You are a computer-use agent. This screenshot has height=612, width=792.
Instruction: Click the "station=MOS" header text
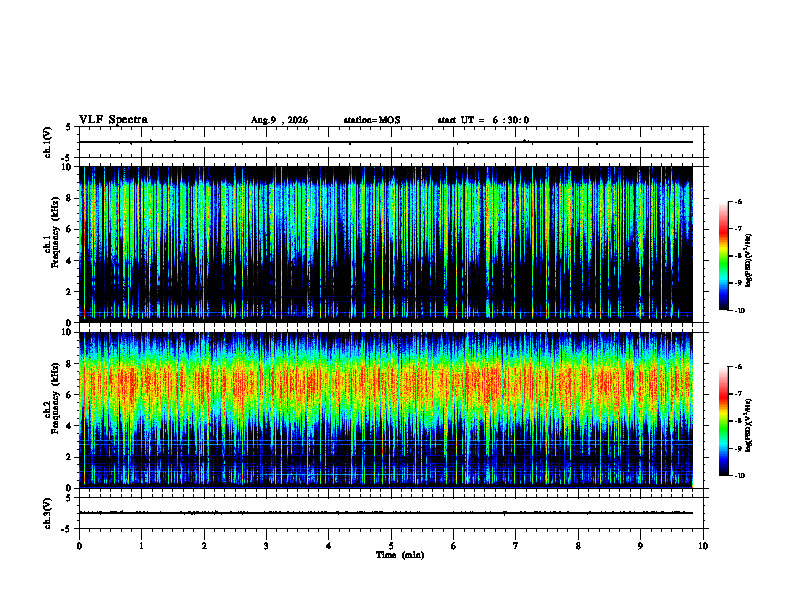pos(372,120)
